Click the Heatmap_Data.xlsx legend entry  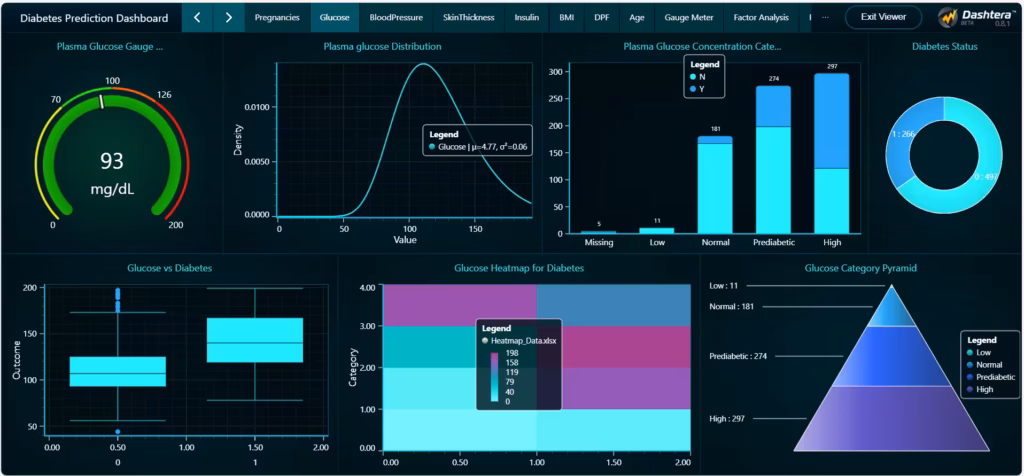[519, 341]
